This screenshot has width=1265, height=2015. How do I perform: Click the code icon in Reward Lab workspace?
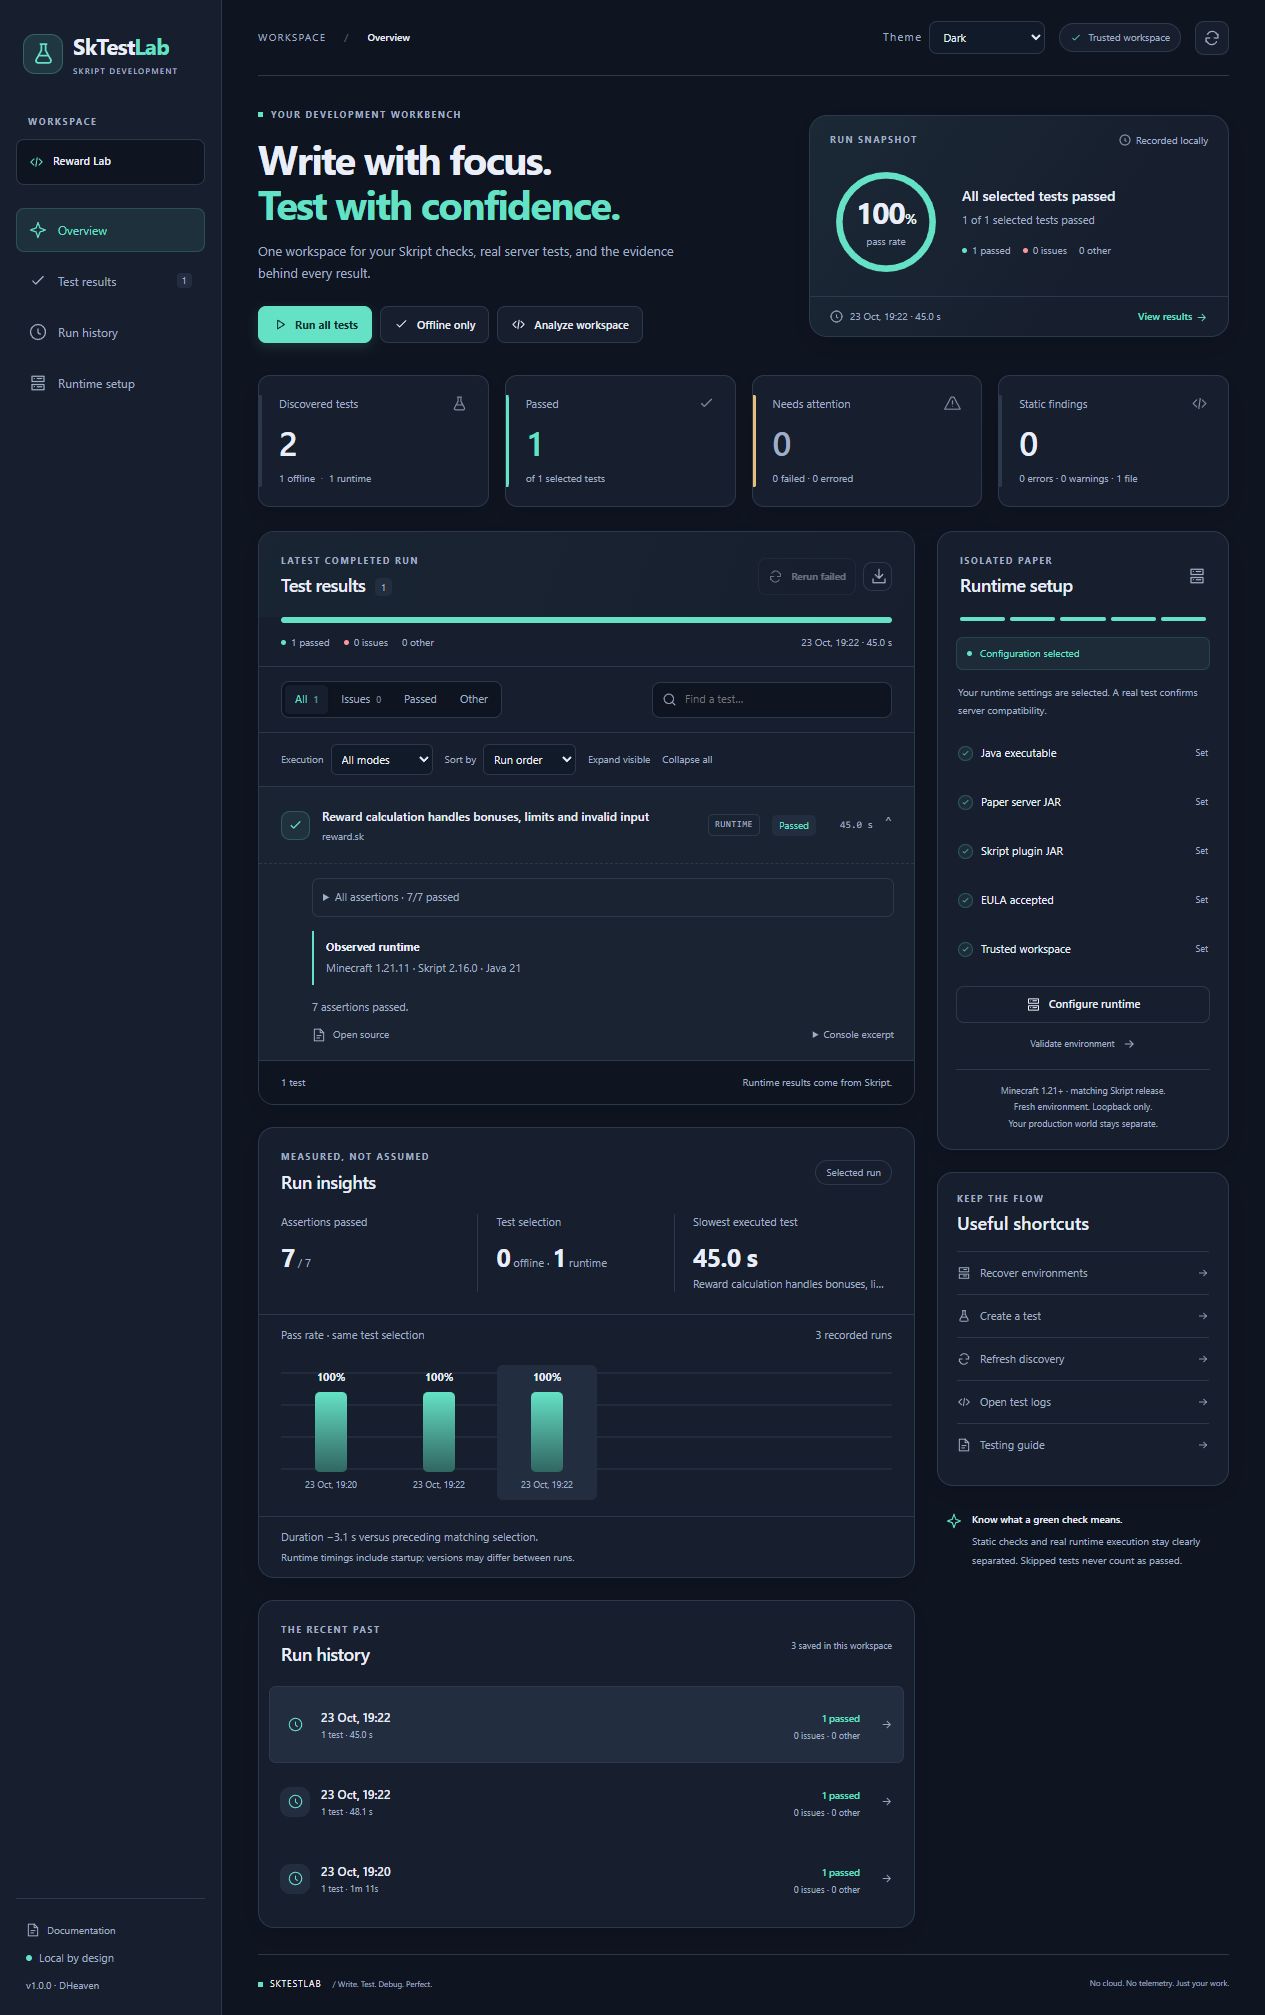(37, 162)
